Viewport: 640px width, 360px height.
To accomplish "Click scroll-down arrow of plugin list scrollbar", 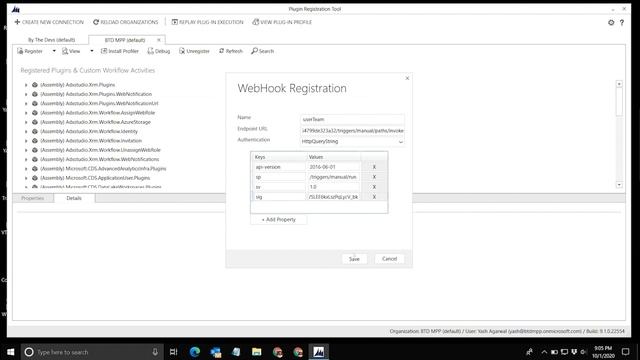I will coord(619,185).
